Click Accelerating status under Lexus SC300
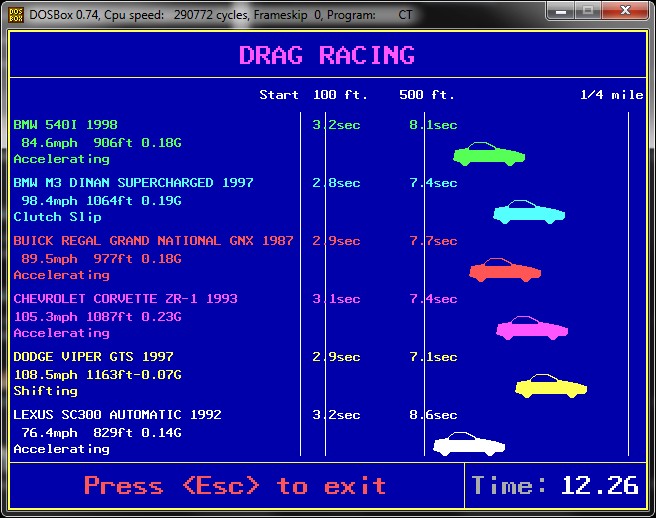The height and width of the screenshot is (518, 656). pos(62,449)
